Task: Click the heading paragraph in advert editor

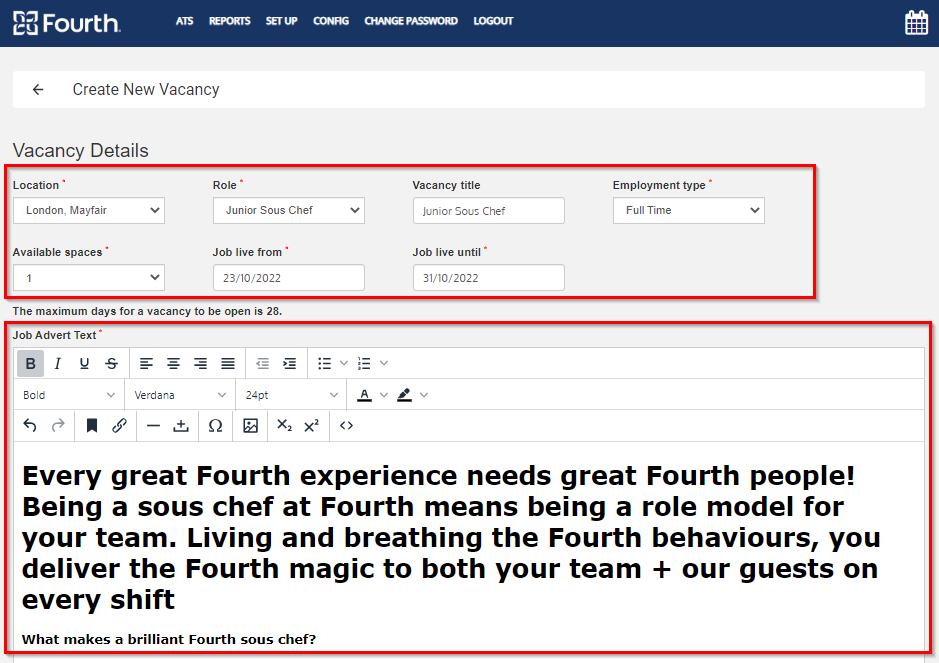Action: pos(452,538)
